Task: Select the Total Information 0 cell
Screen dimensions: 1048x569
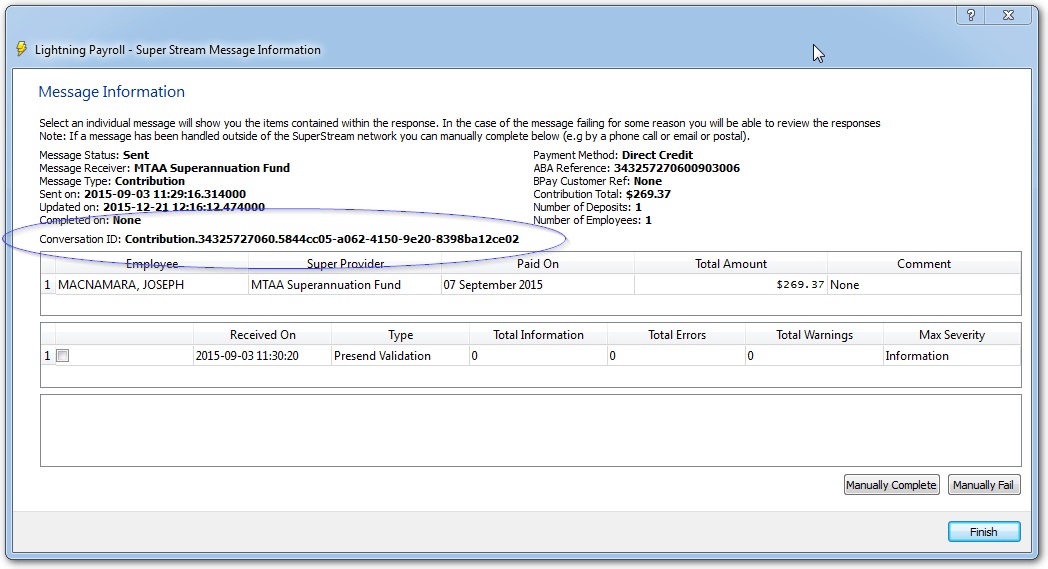Action: [538, 356]
